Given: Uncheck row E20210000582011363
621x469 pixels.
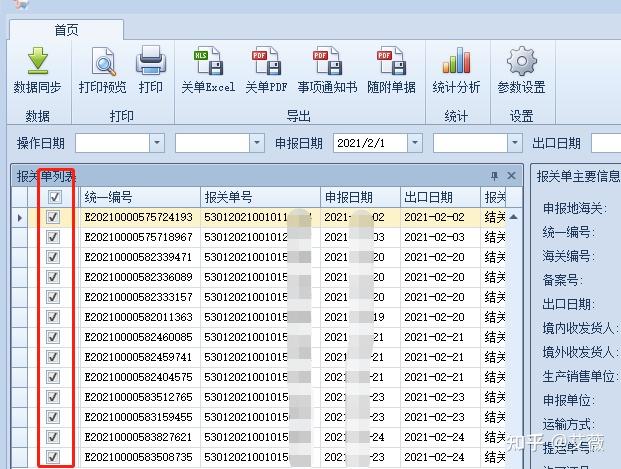Looking at the screenshot, I should click(x=53, y=317).
